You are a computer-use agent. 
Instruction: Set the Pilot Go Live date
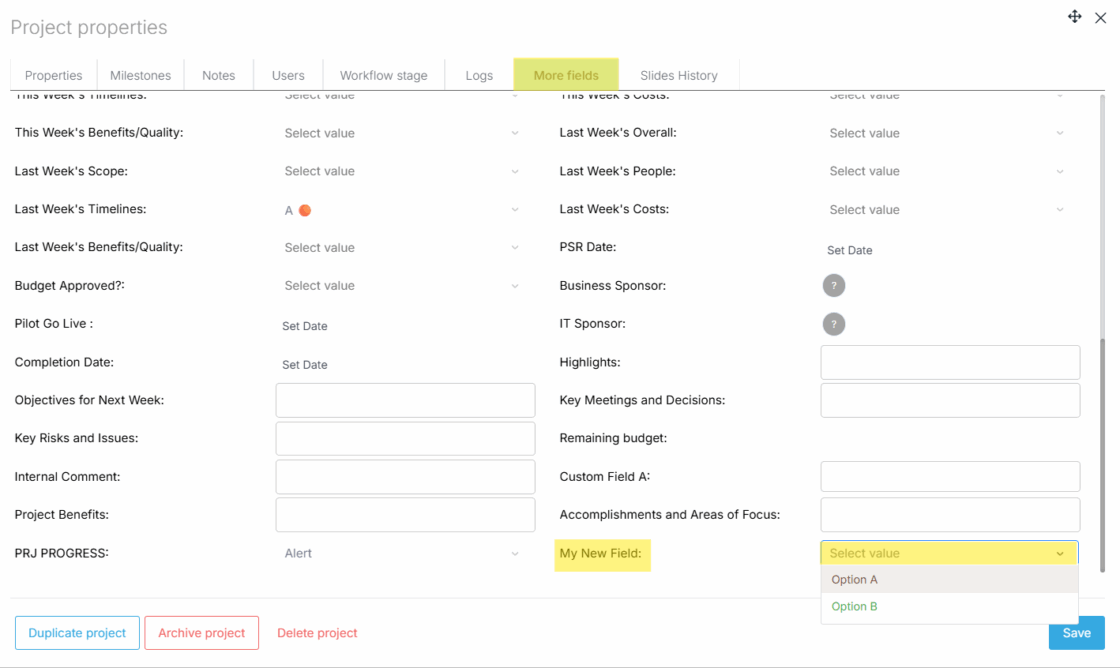[305, 326]
